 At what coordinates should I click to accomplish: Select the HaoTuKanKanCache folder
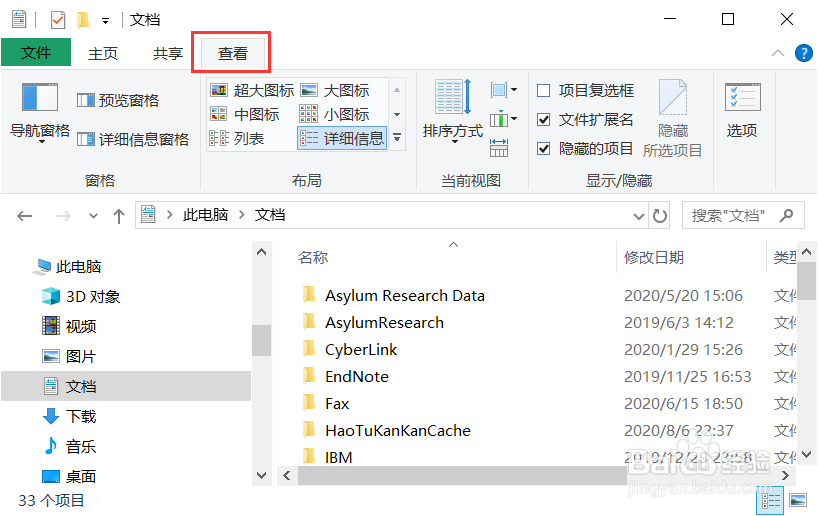coord(386,430)
